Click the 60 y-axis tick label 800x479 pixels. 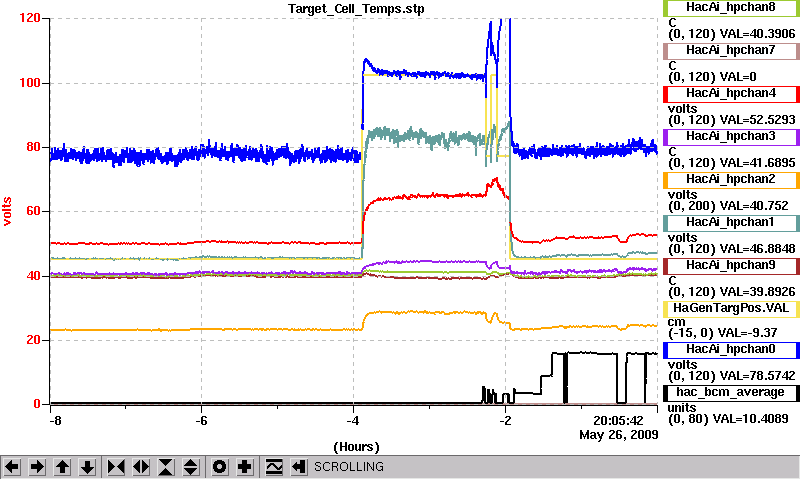pos(33,211)
